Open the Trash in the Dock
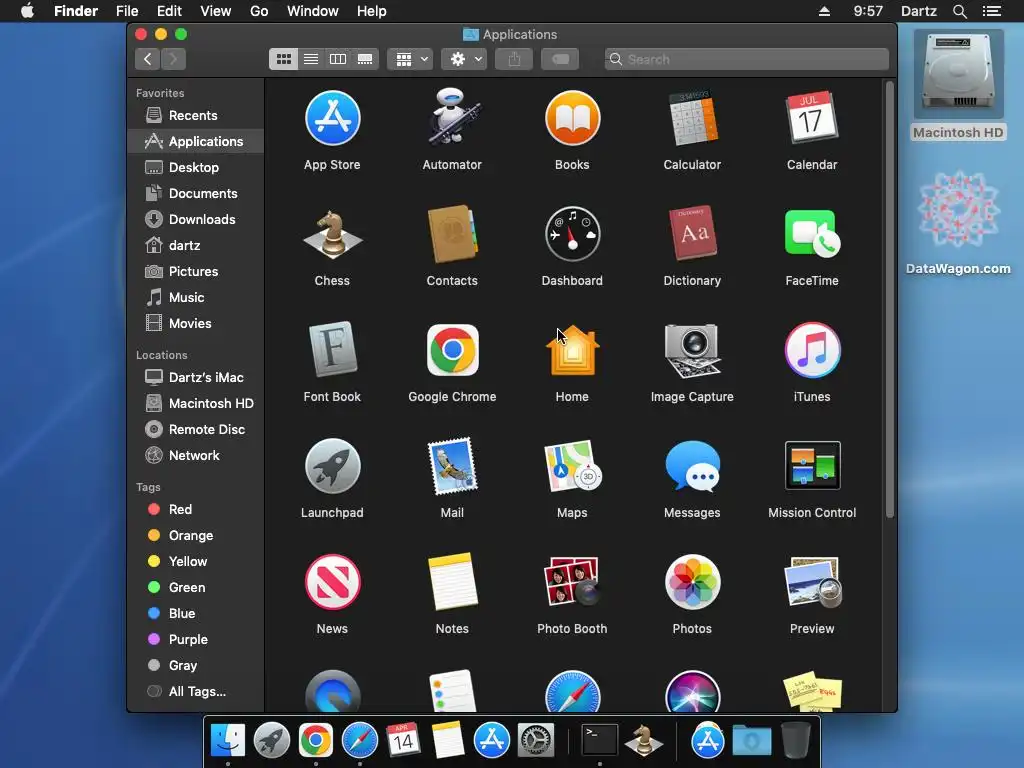The width and height of the screenshot is (1024, 768). tap(795, 741)
